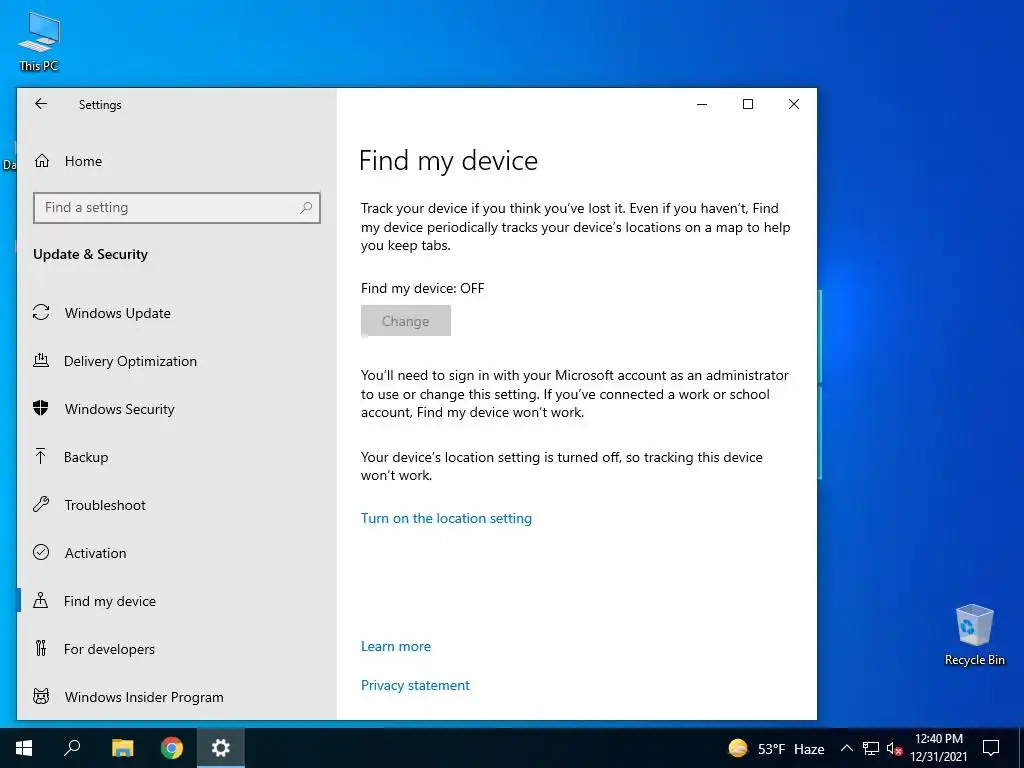This screenshot has height=768, width=1024.
Task: Open File Explorer from taskbar
Action: pyautogui.click(x=122, y=748)
